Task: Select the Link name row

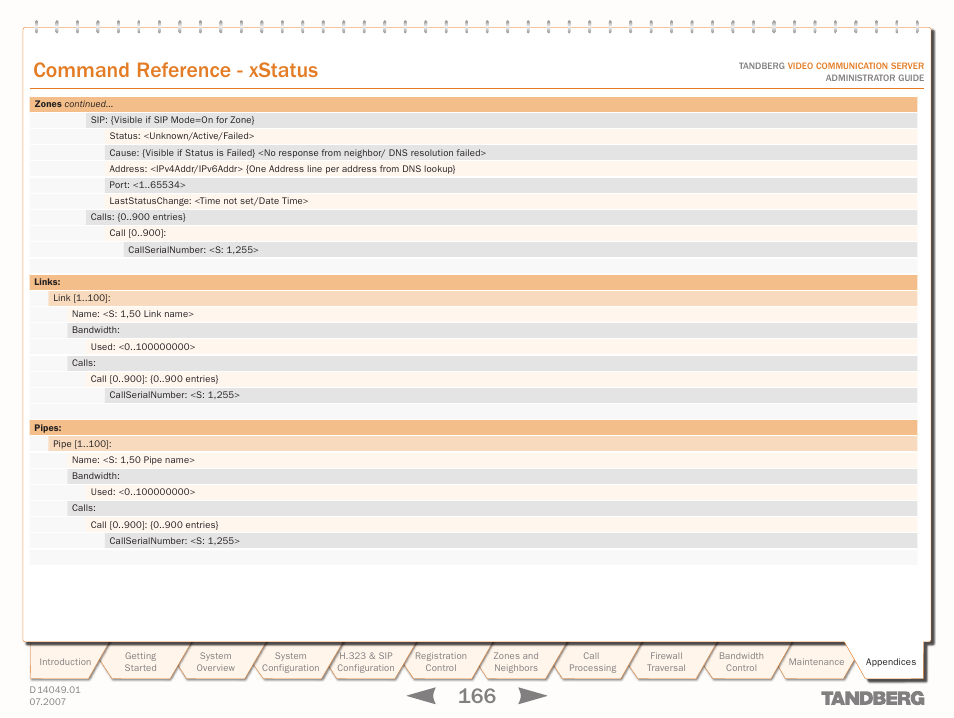Action: coord(492,314)
